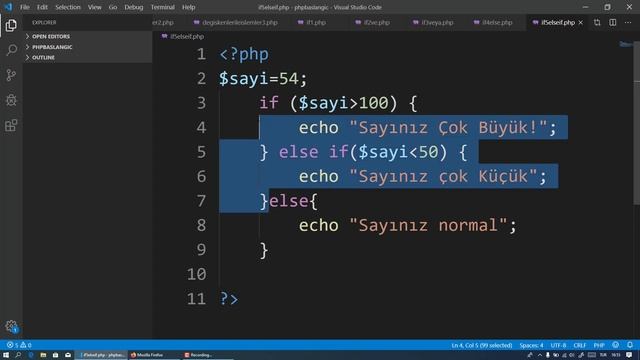Switch to the if1.php tab
Viewport: 640px width, 360px height.
tap(312, 22)
